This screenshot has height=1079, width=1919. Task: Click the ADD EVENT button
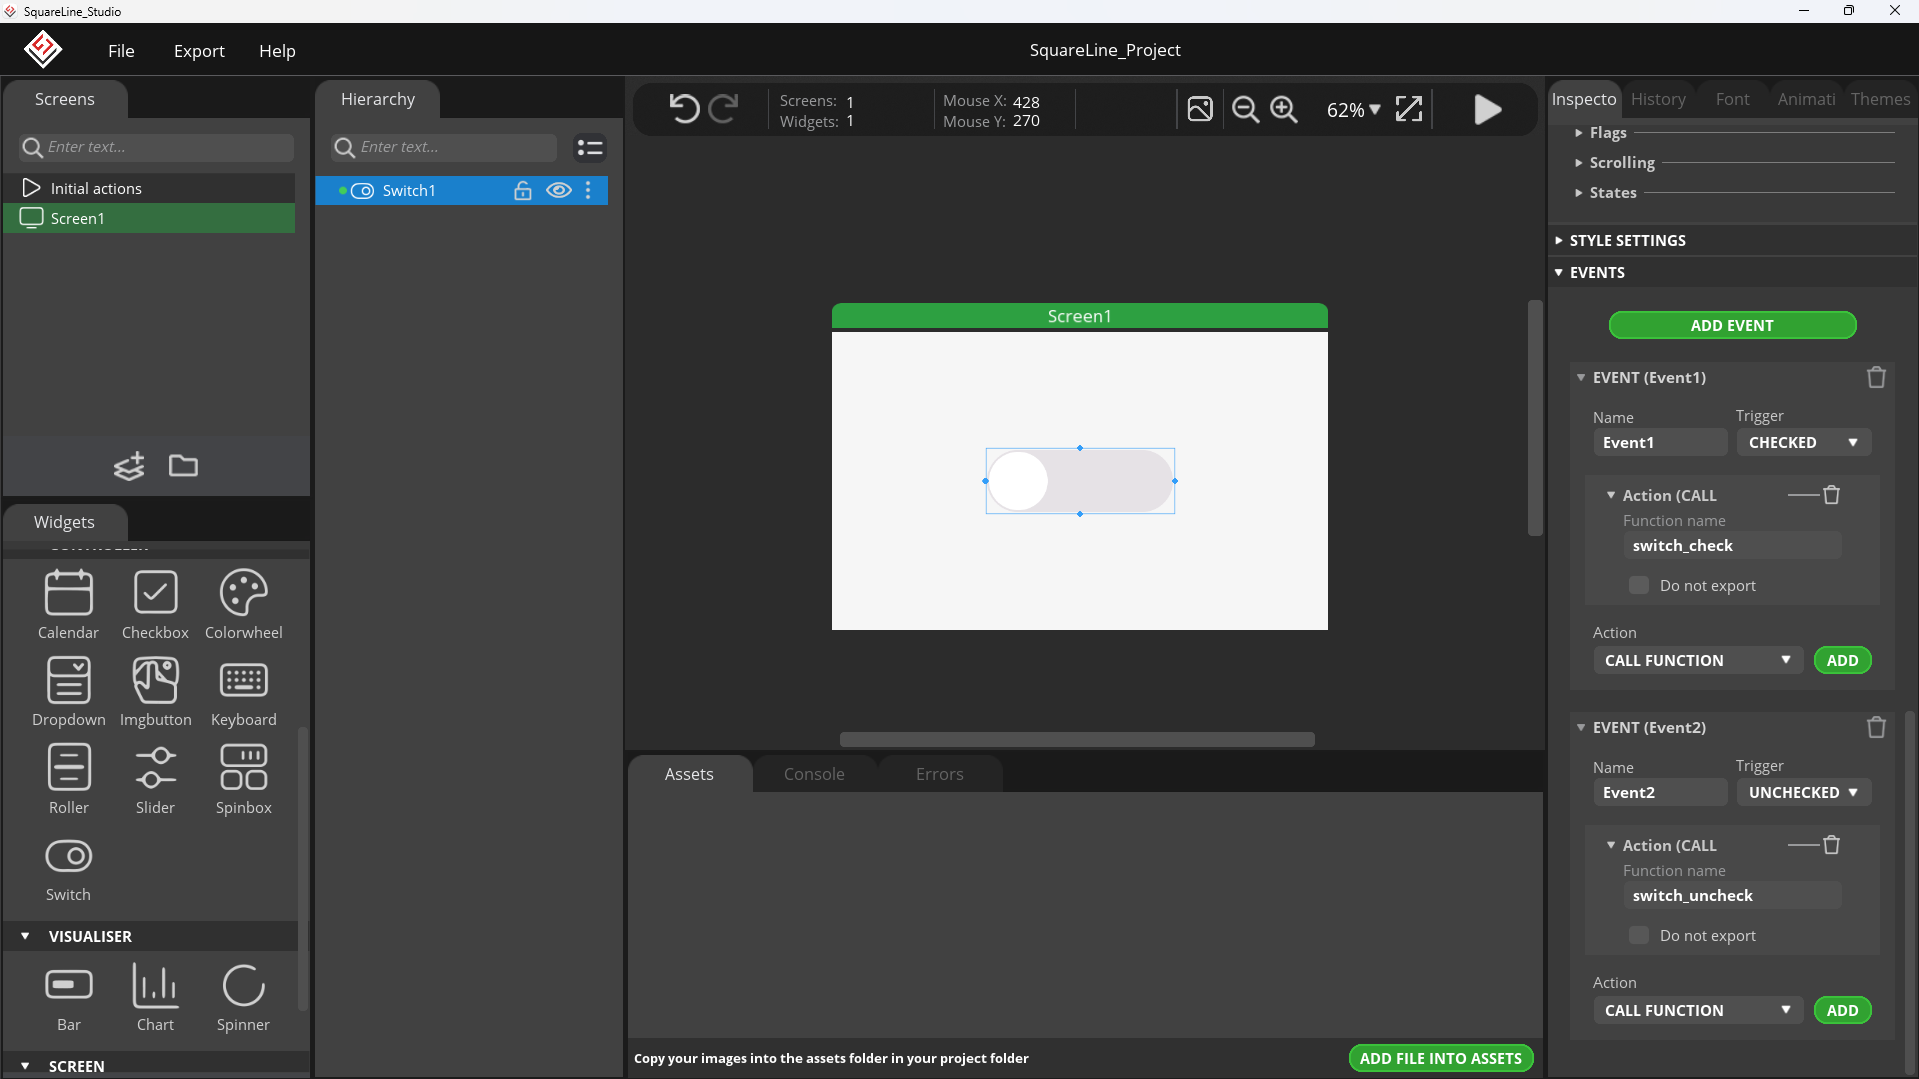[x=1732, y=325]
